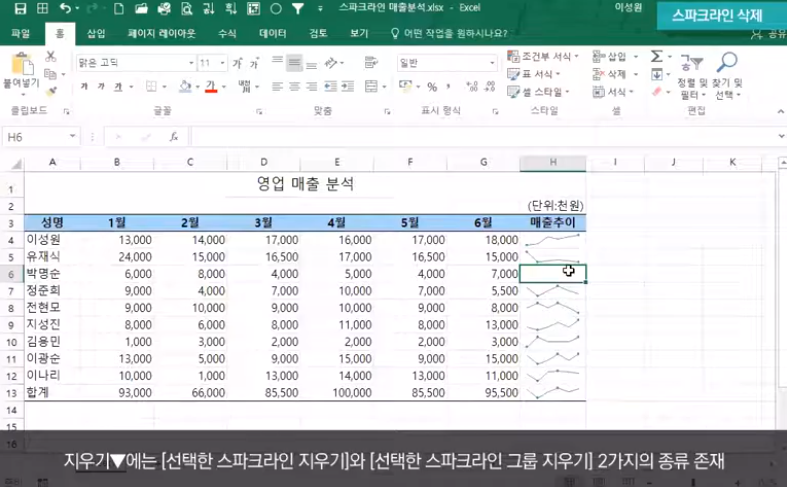Viewport: 787px width, 487px height.
Task: Open the New blank document icon
Action: pyautogui.click(x=119, y=8)
